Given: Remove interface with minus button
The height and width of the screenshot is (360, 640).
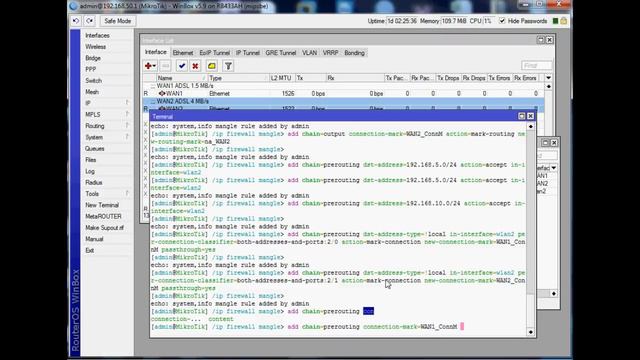Looking at the screenshot, I should pos(165,66).
